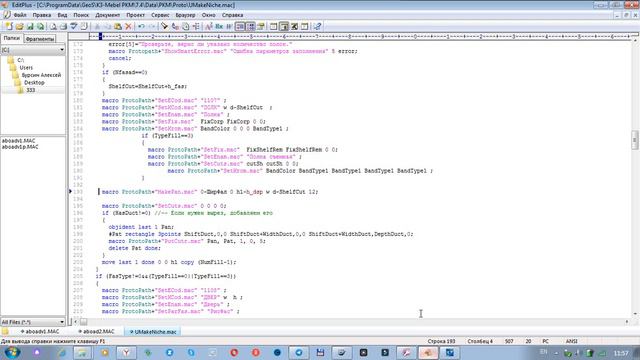
Task: Click the Set Font icon
Action: pos(209,26)
